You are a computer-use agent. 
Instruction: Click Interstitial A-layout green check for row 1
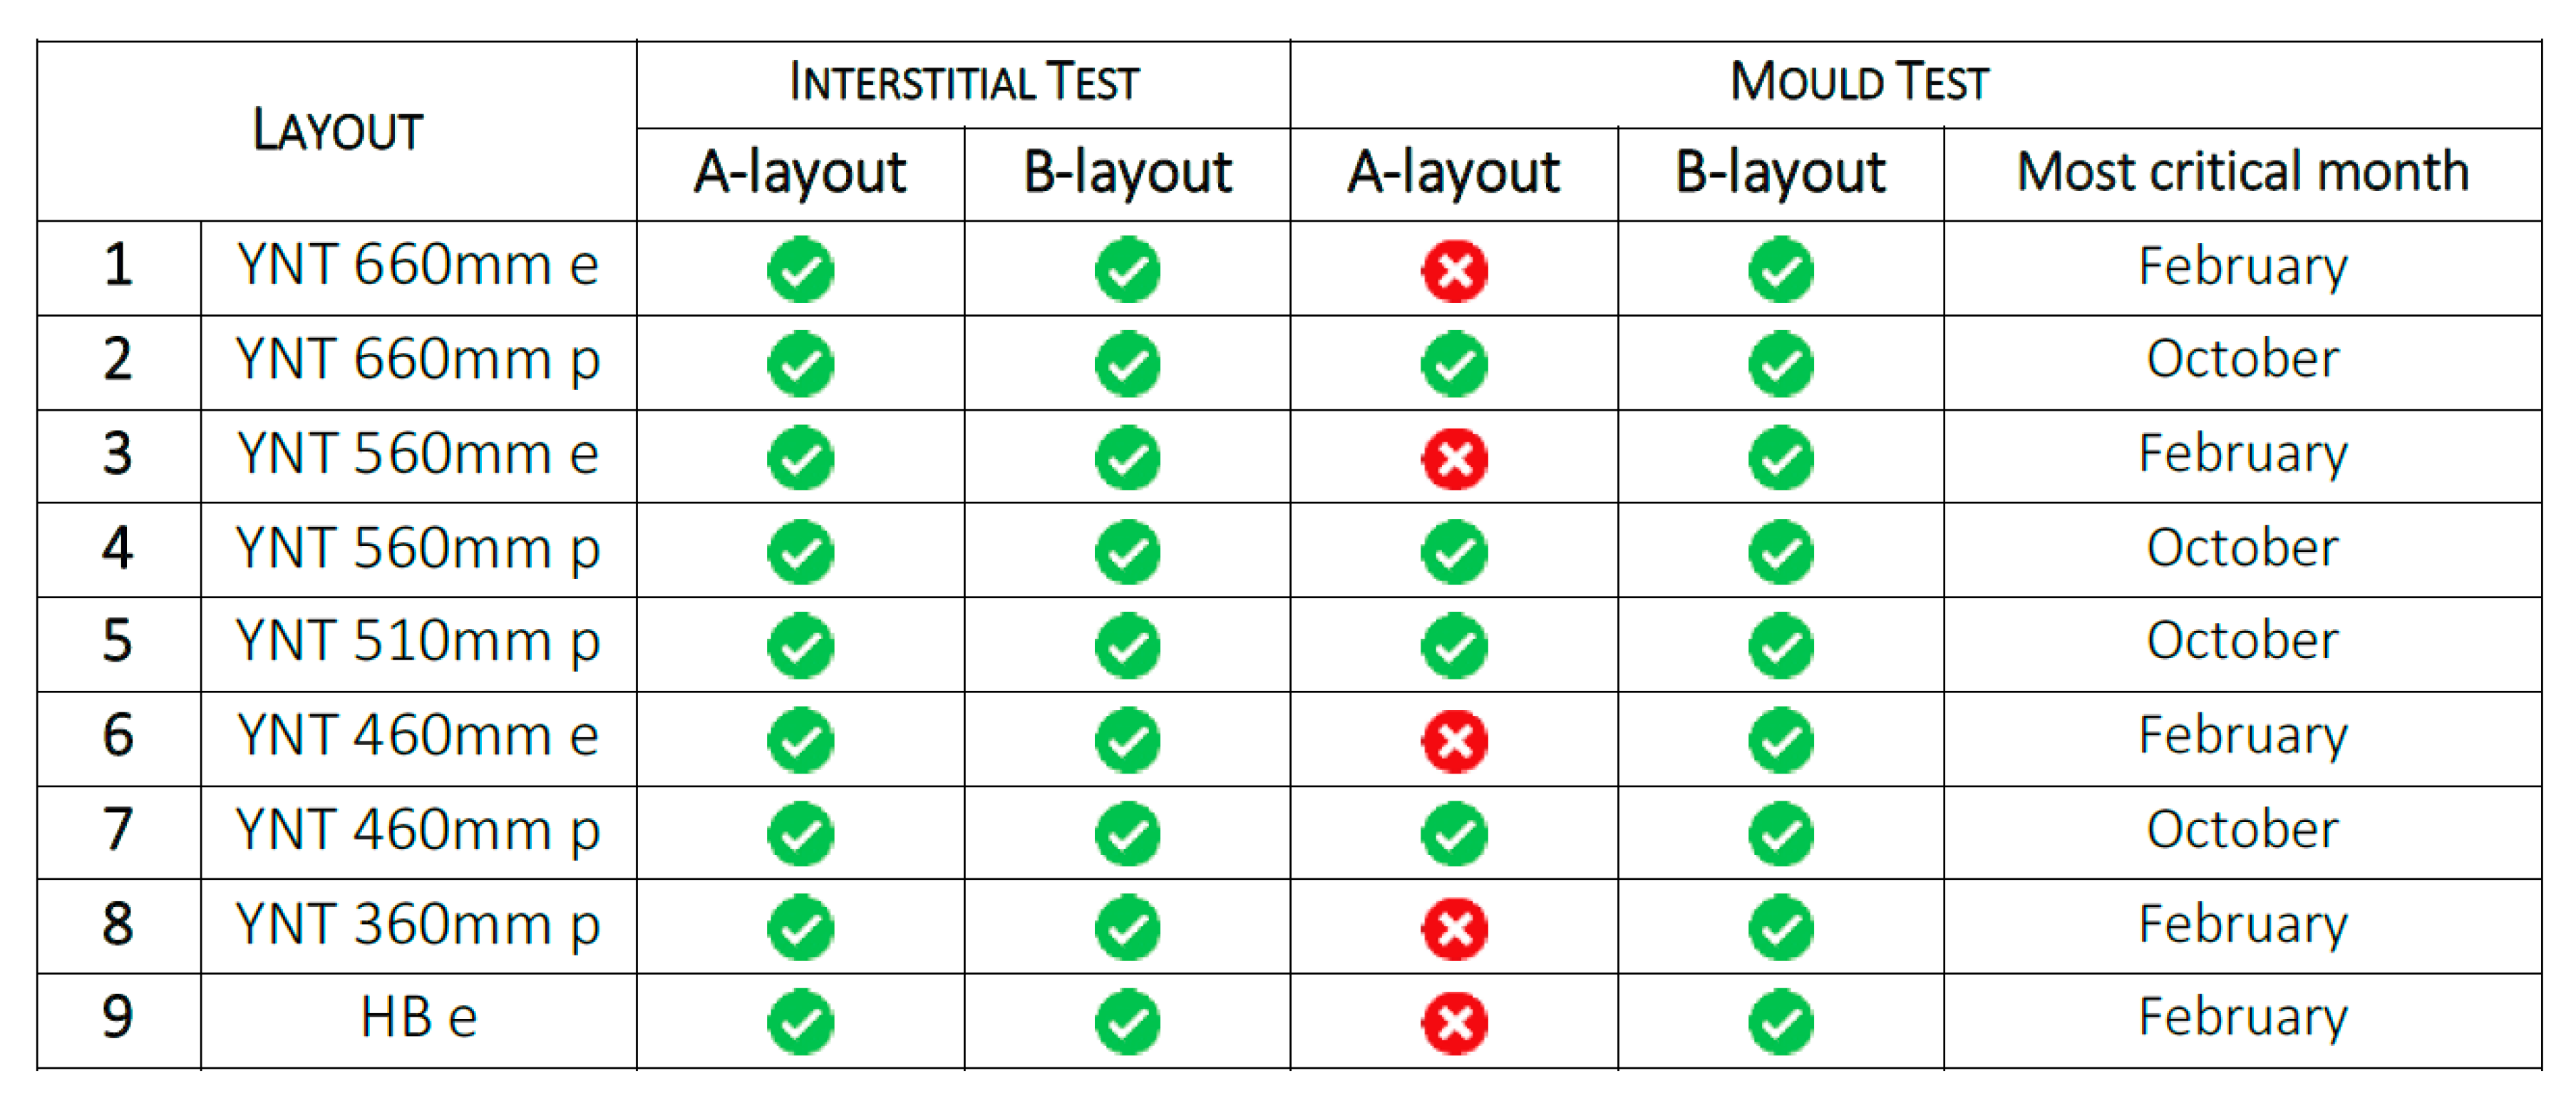800,270
